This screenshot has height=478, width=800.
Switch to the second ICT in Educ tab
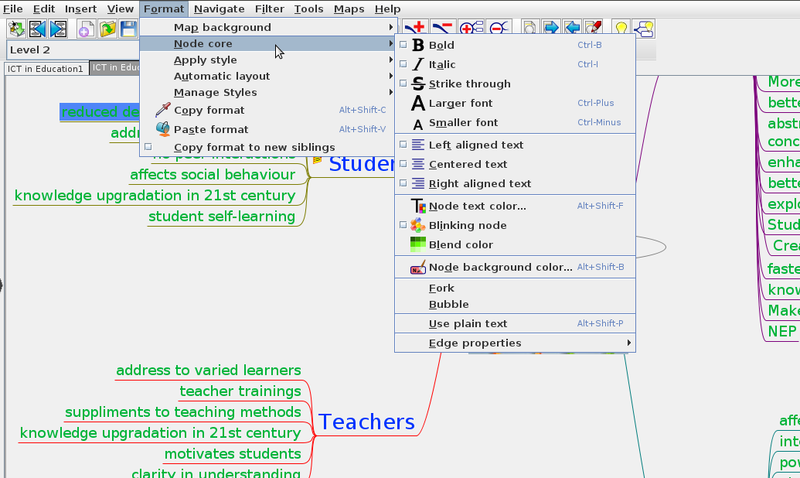tap(115, 67)
